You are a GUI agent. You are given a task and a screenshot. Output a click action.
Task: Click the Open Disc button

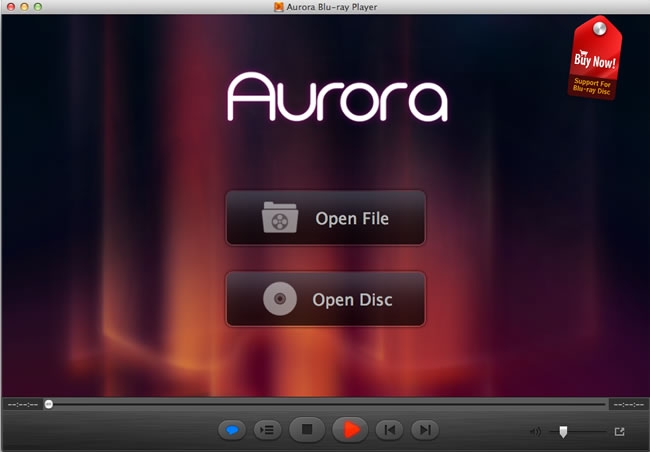tap(325, 299)
